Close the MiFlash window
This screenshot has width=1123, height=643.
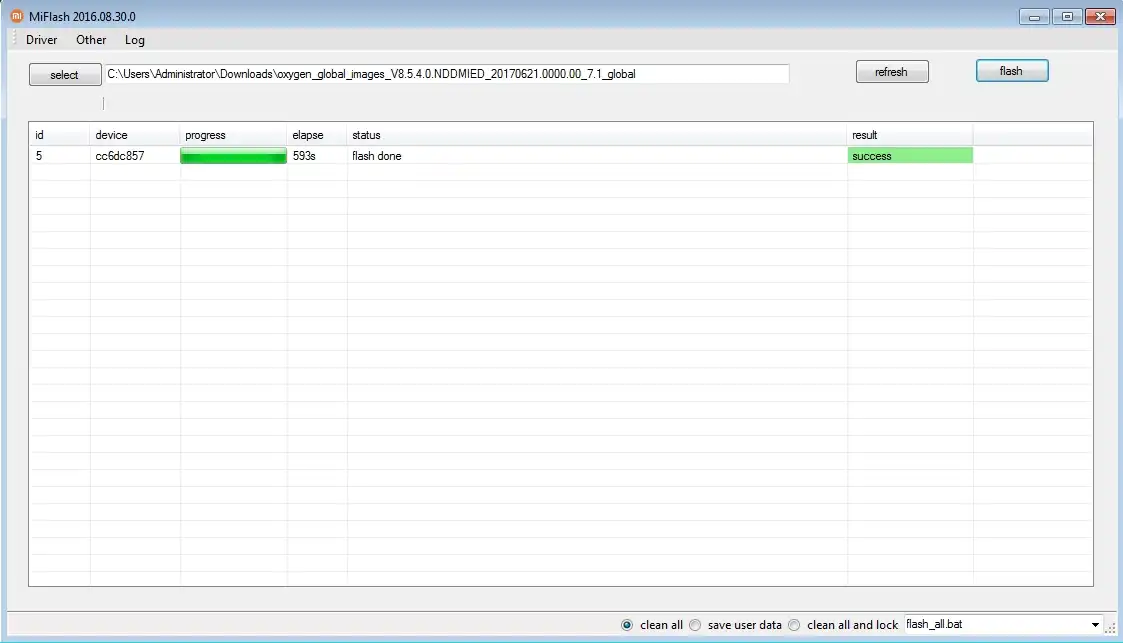pyautogui.click(x=1100, y=16)
